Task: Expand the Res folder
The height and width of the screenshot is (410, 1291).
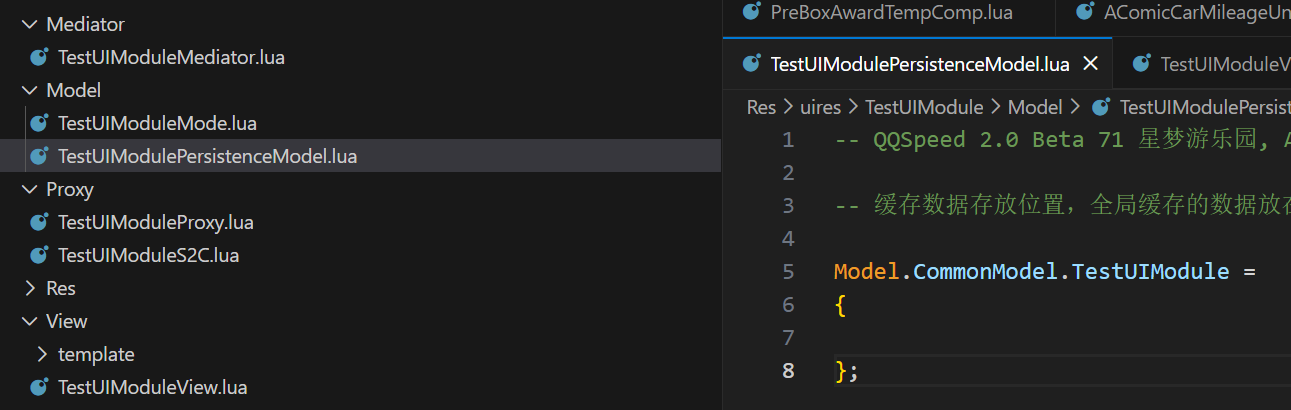Action: pos(28,289)
